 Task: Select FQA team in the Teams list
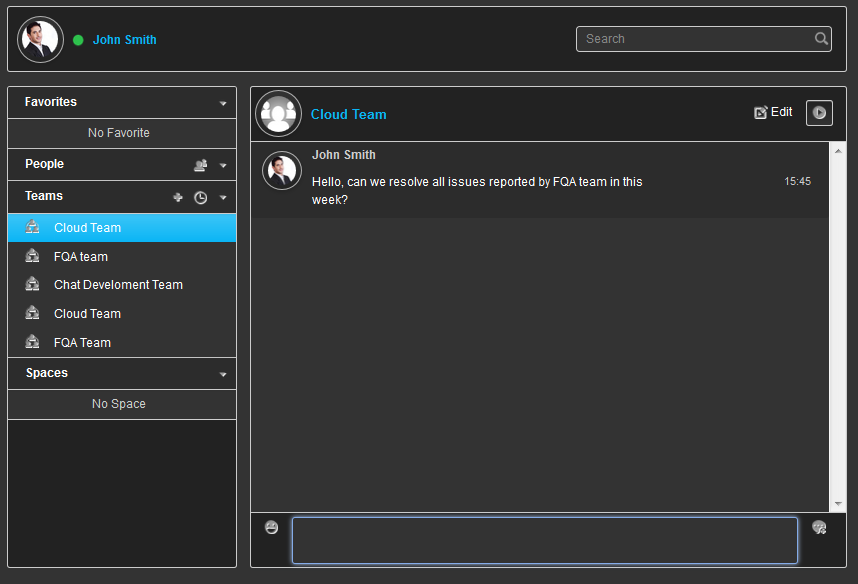coord(122,256)
